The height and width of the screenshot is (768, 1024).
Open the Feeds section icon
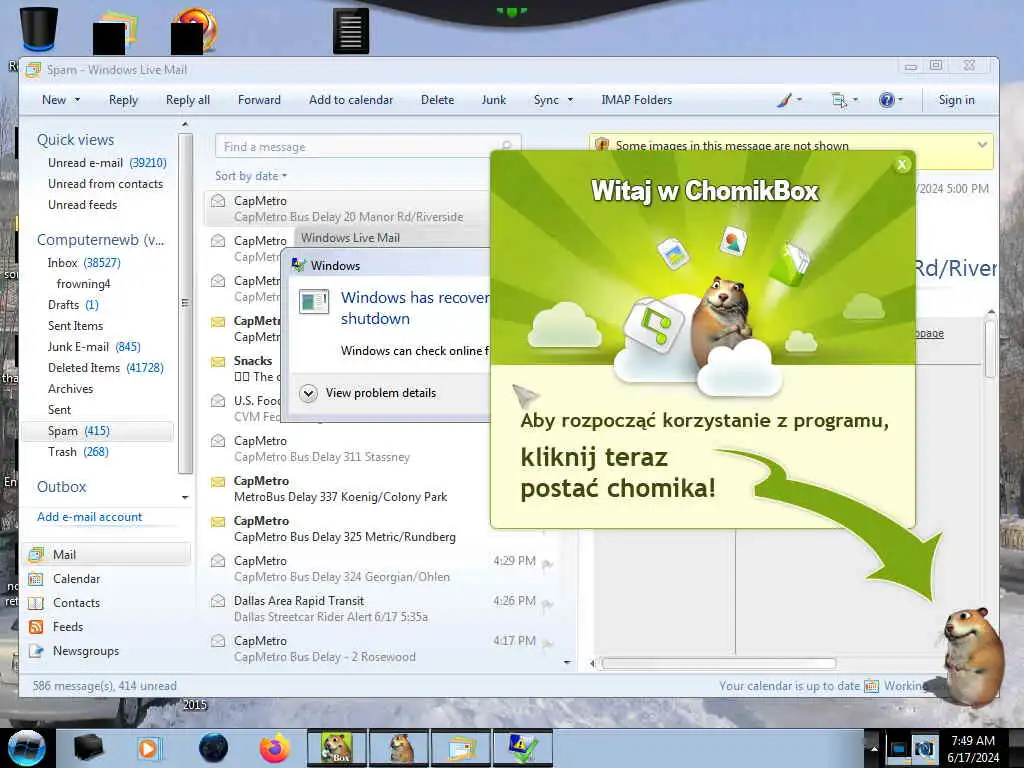click(36, 627)
